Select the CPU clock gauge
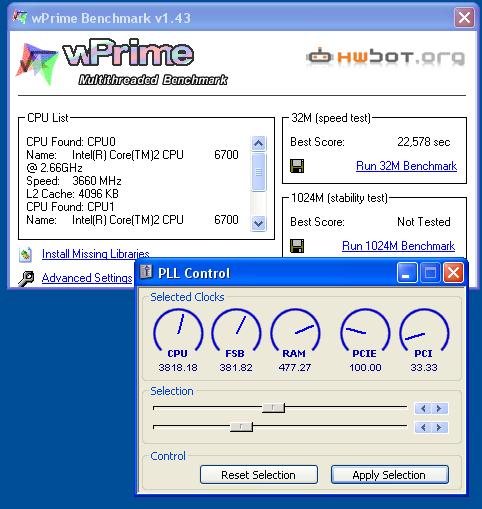 (178, 331)
